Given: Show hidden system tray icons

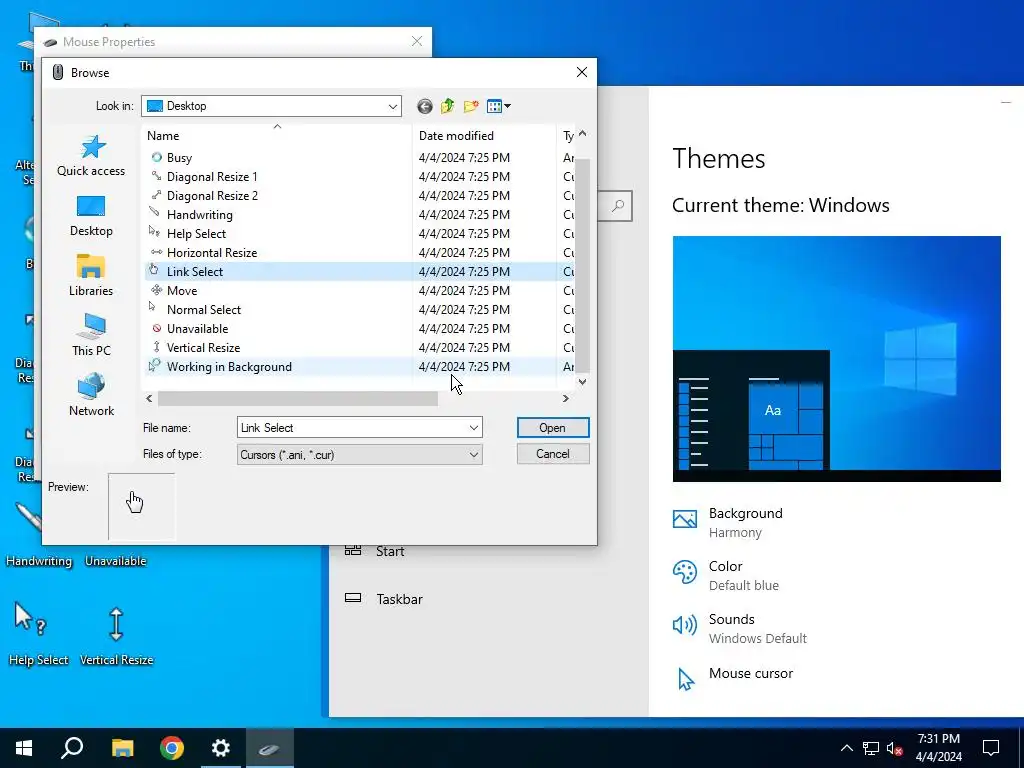Looking at the screenshot, I should [846, 748].
